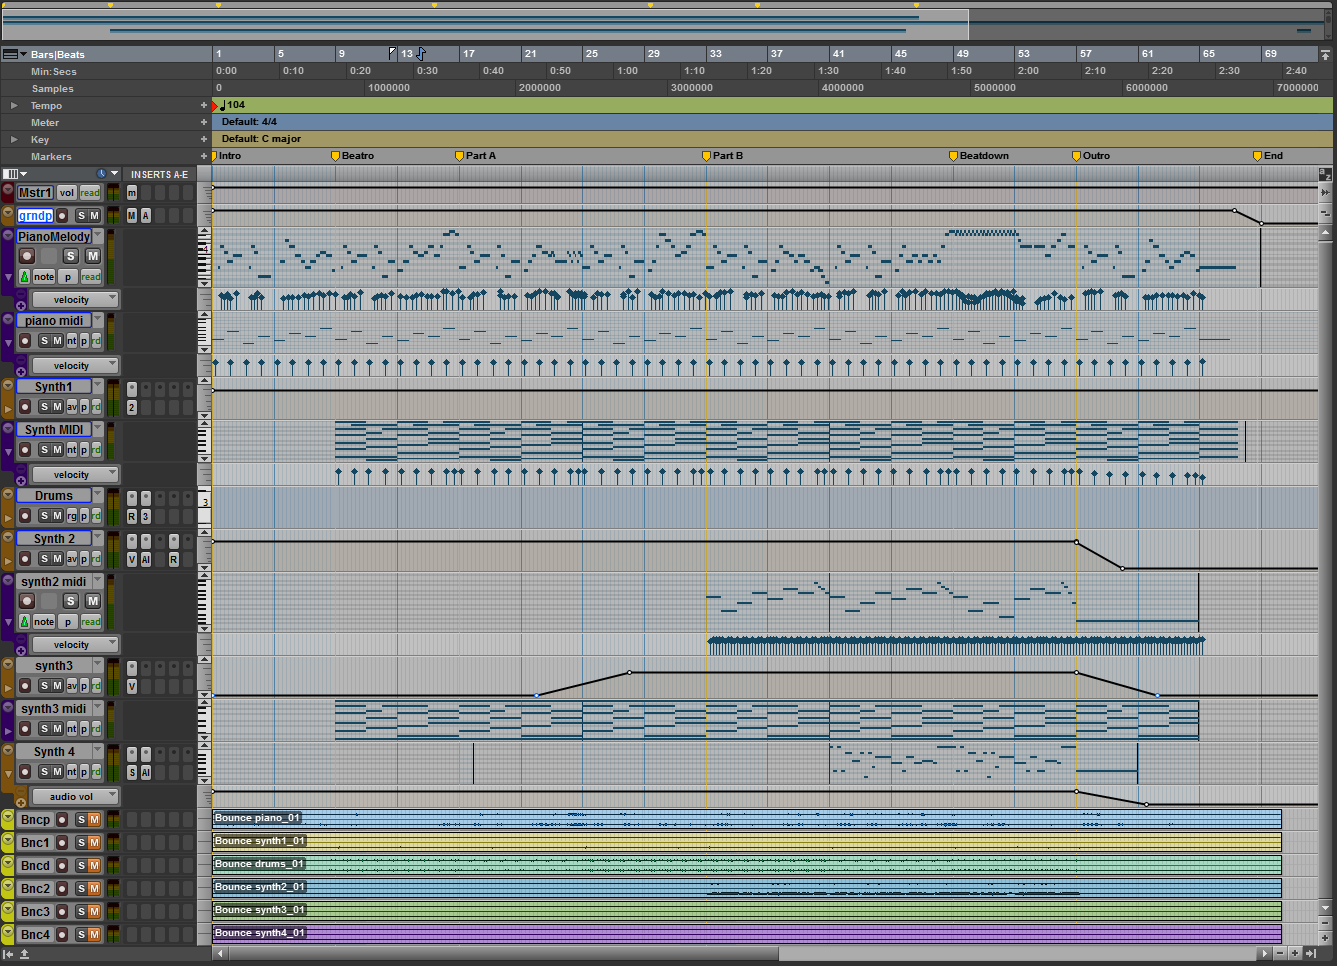Add lane below synth2 midi velocity
The height and width of the screenshot is (966, 1337).
point(21,652)
